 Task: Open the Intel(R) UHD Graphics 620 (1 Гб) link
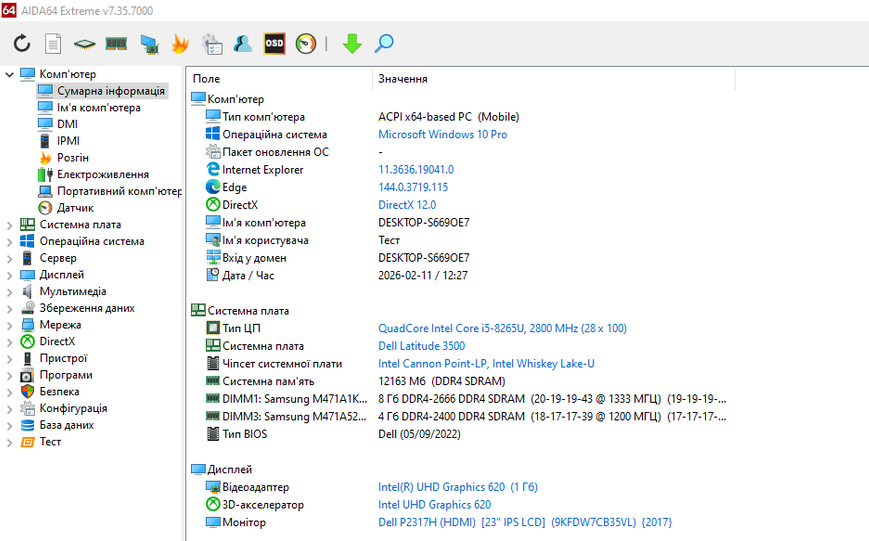pos(458,487)
